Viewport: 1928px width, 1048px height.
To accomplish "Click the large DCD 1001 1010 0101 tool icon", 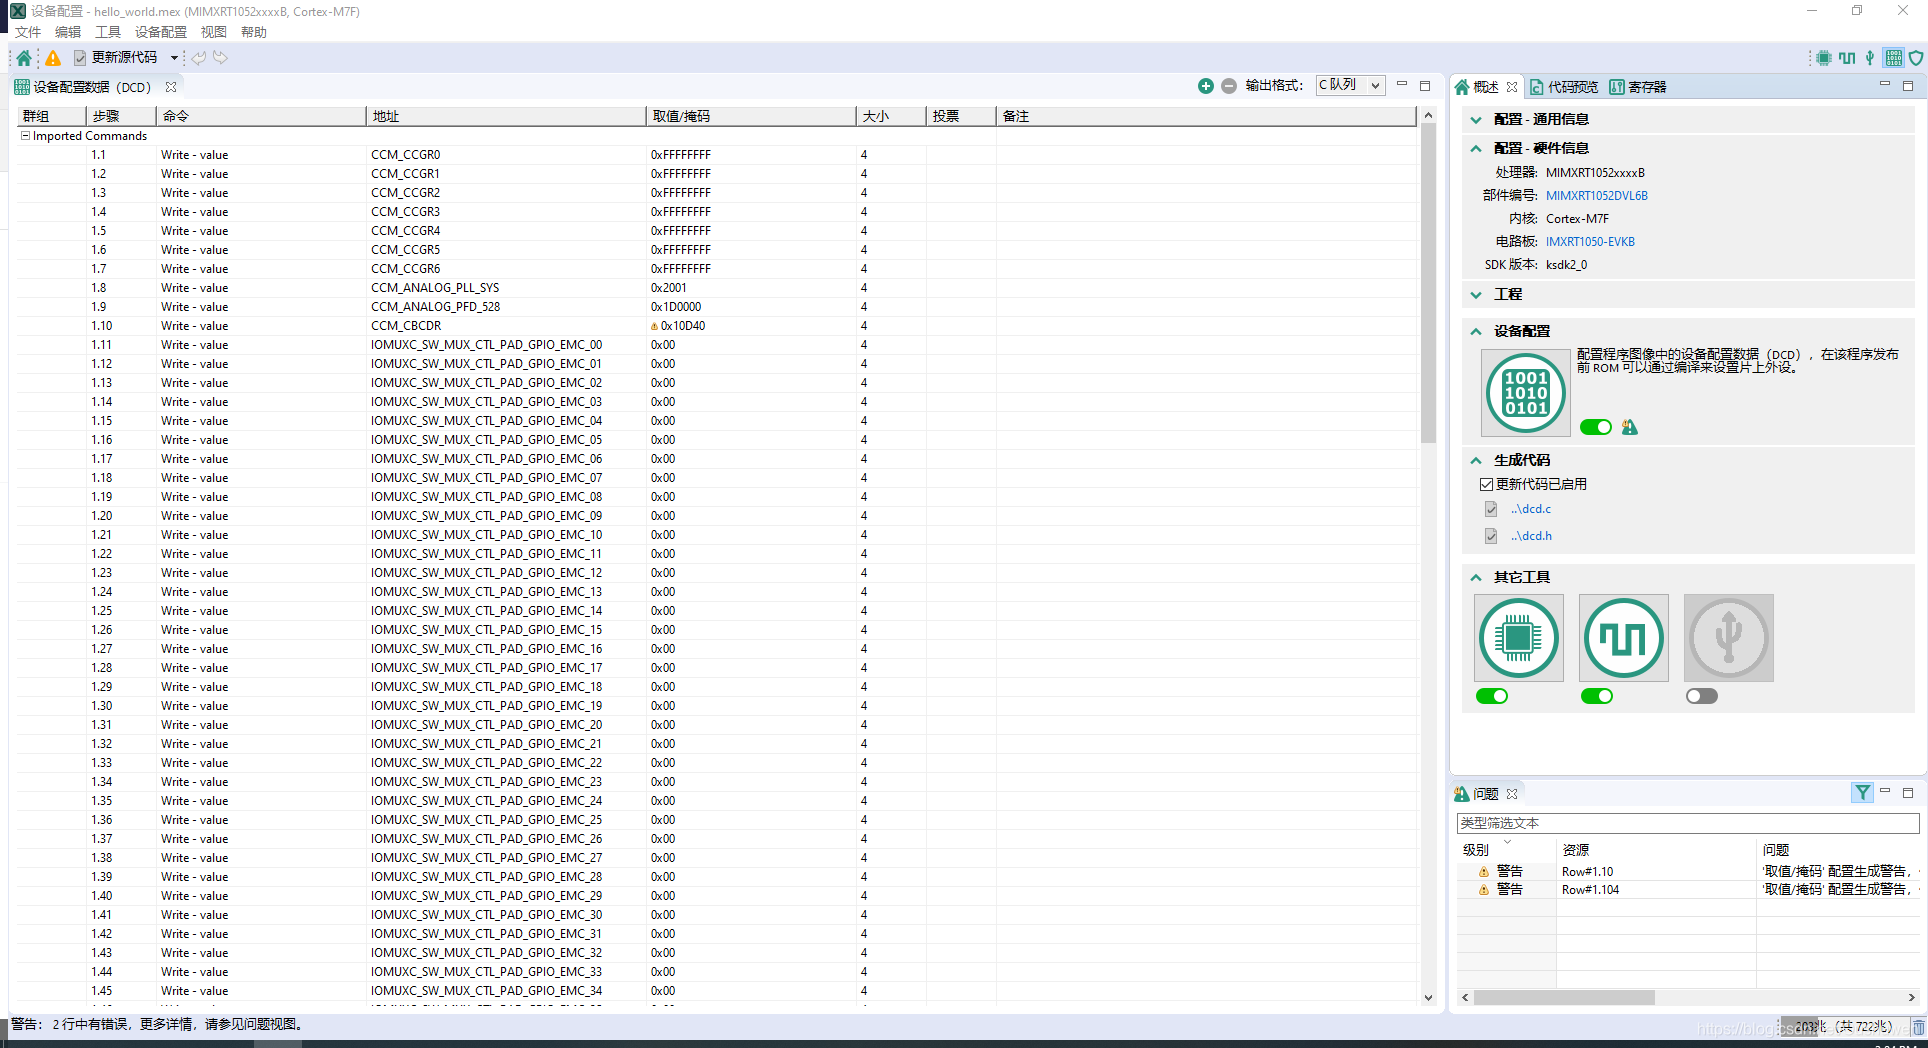I will 1525,393.
